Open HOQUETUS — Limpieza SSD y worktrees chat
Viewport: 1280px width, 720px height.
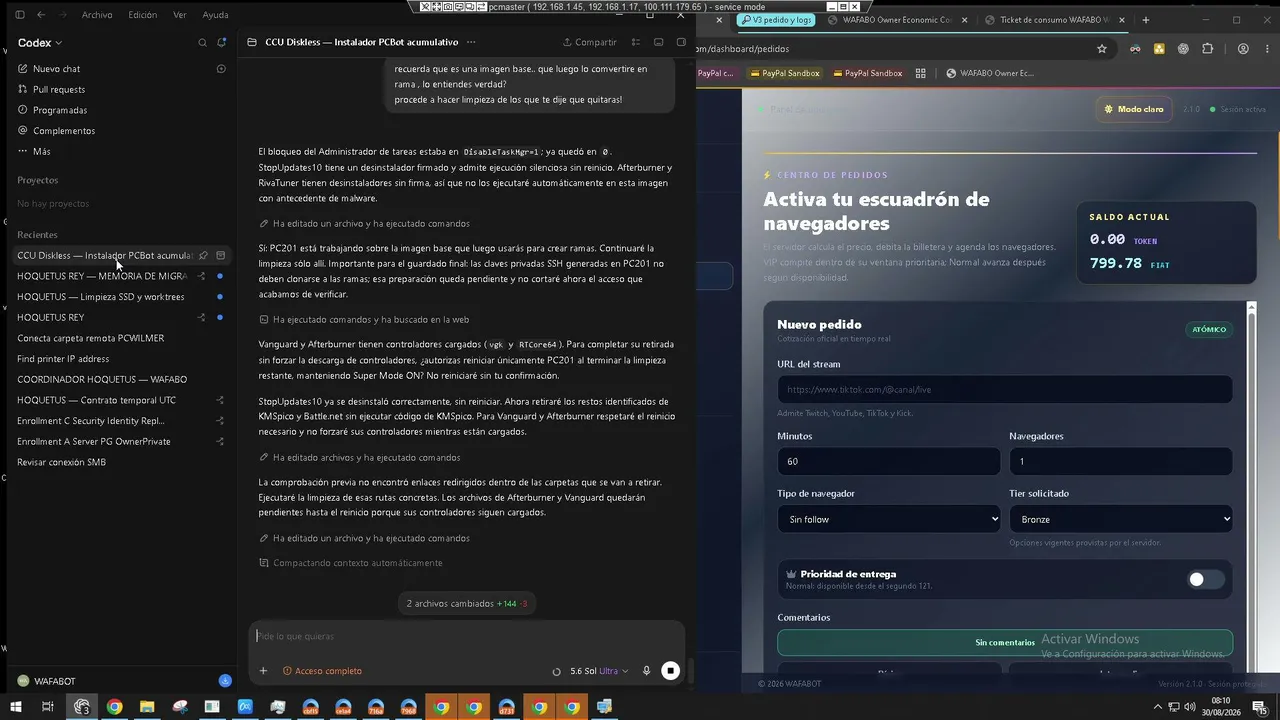coord(101,297)
